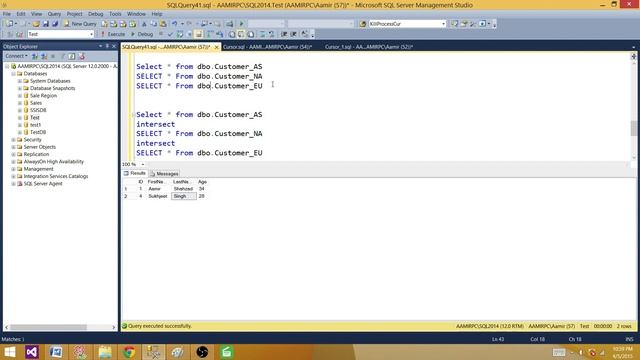Screen dimensions: 640x360
Task: Click the Object Explorer horizontal scrollbar thumb
Action: pos(49,327)
